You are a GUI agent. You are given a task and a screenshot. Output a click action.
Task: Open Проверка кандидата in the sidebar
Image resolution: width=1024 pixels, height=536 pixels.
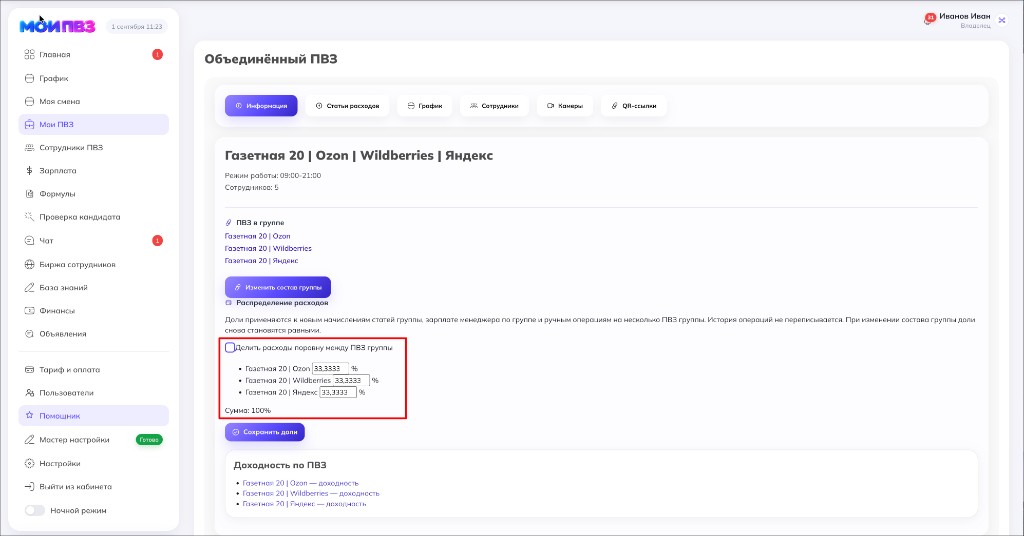[x=93, y=217]
